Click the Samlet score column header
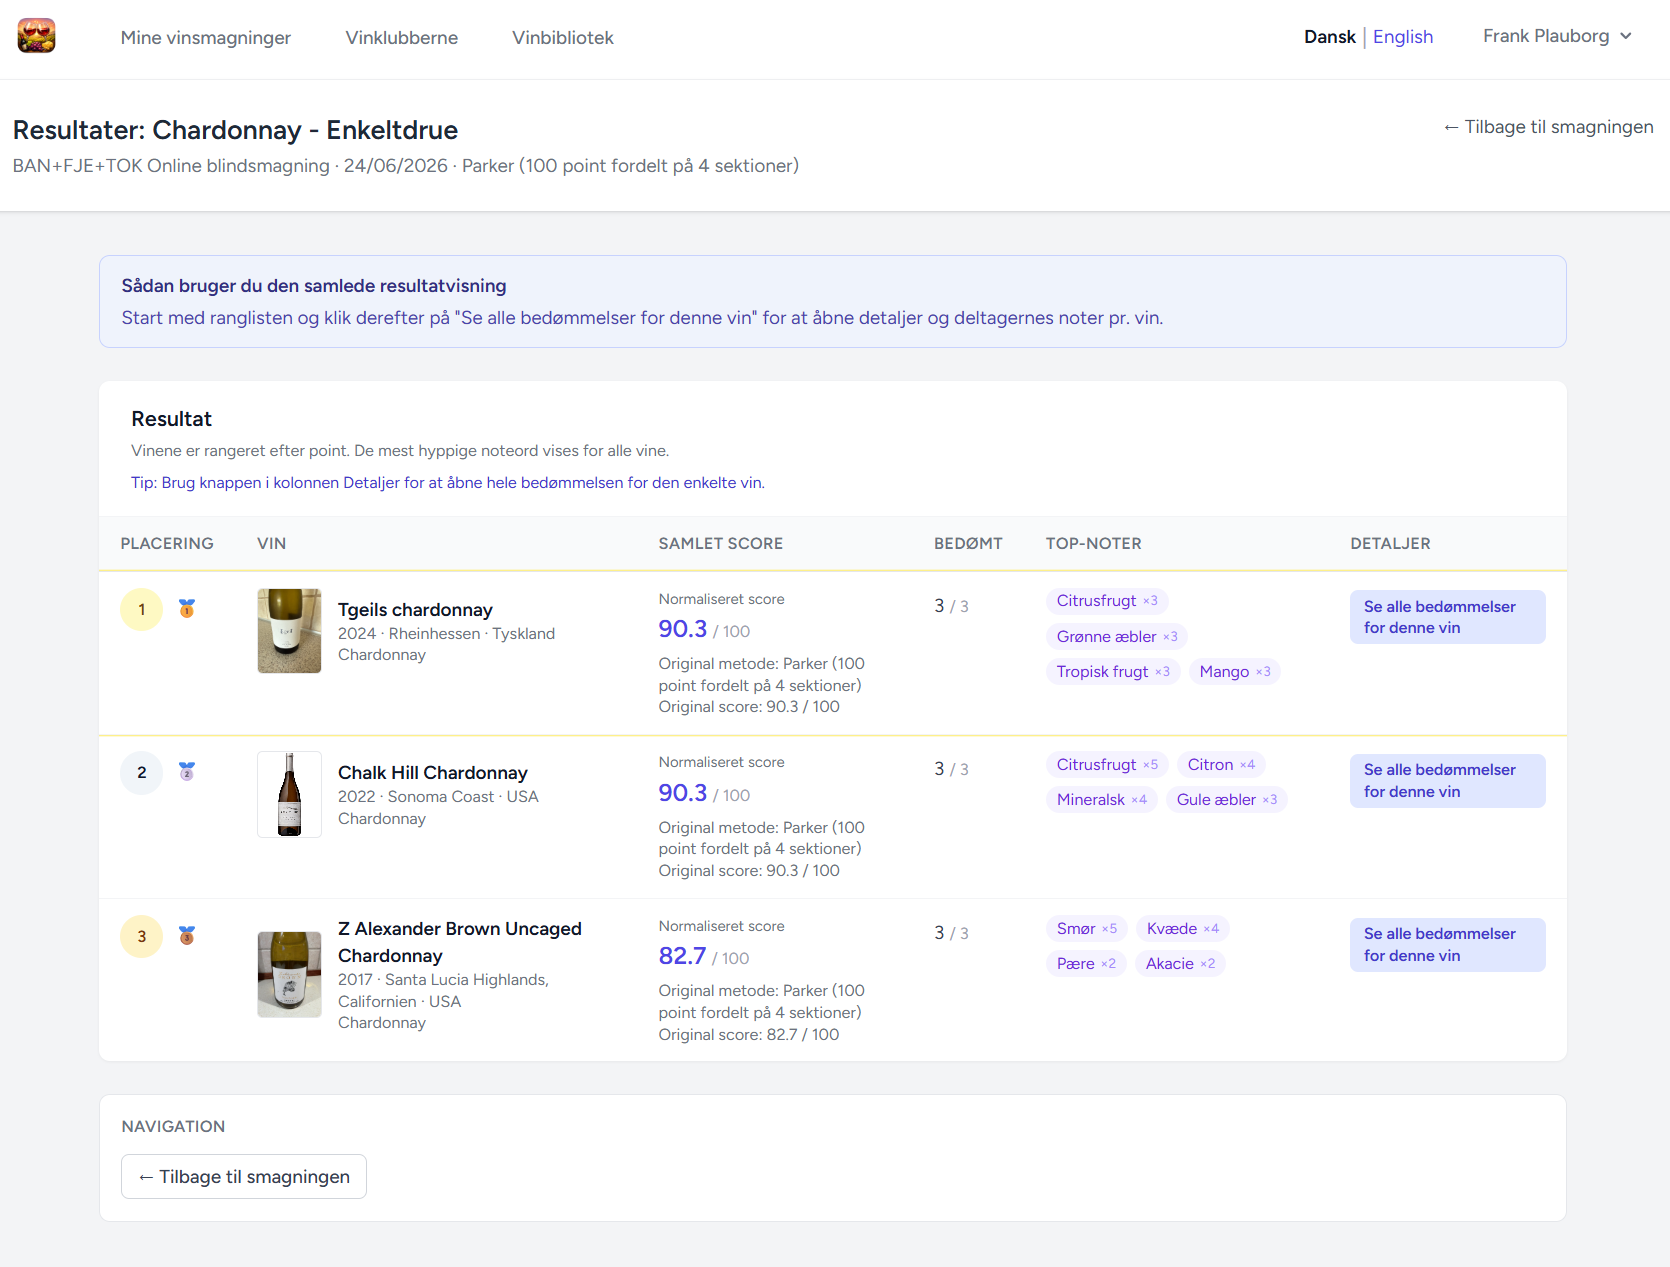This screenshot has width=1670, height=1267. (x=721, y=544)
